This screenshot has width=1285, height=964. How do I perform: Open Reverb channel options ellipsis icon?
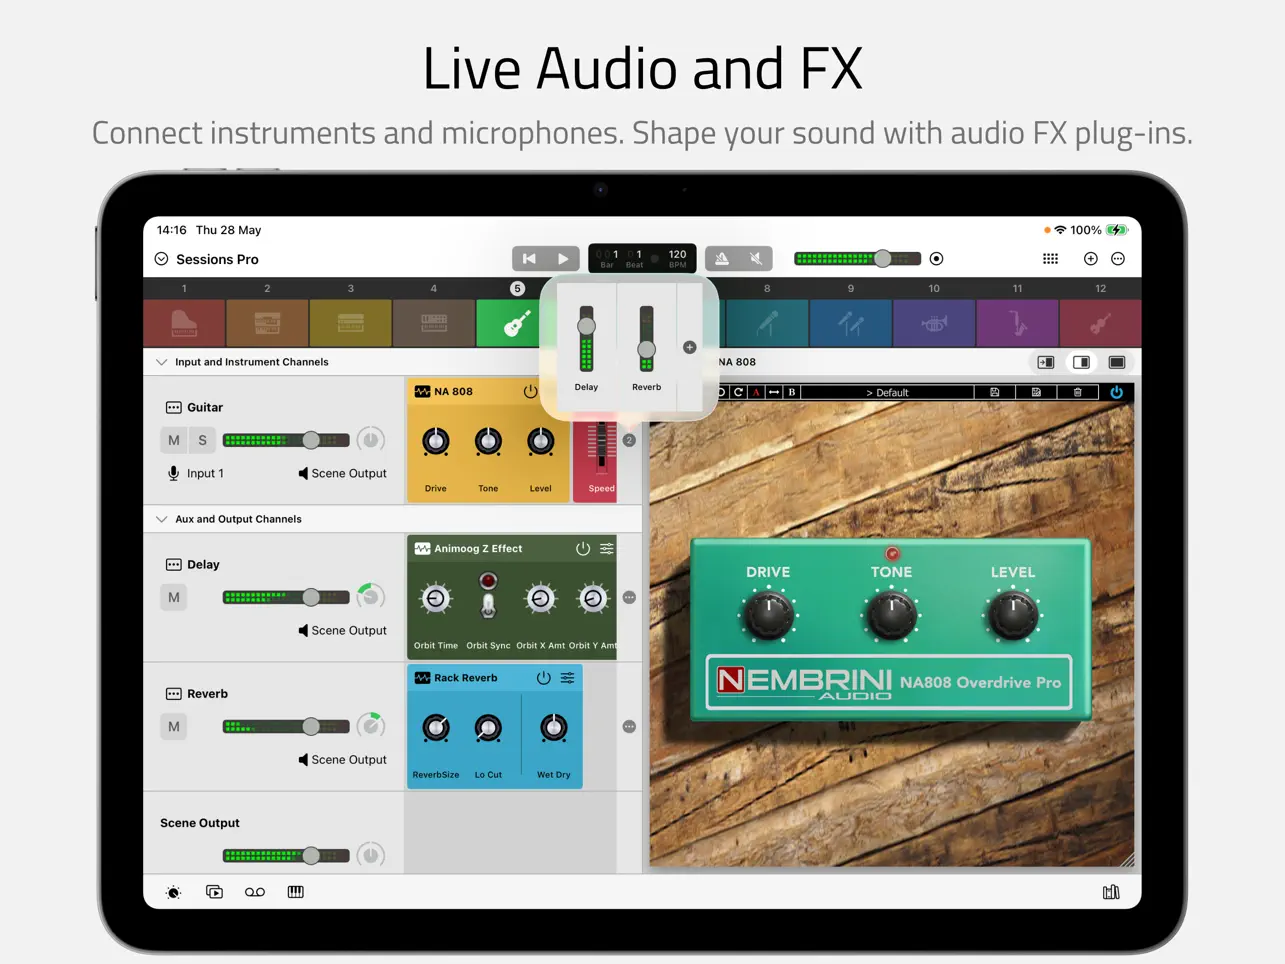[173, 693]
